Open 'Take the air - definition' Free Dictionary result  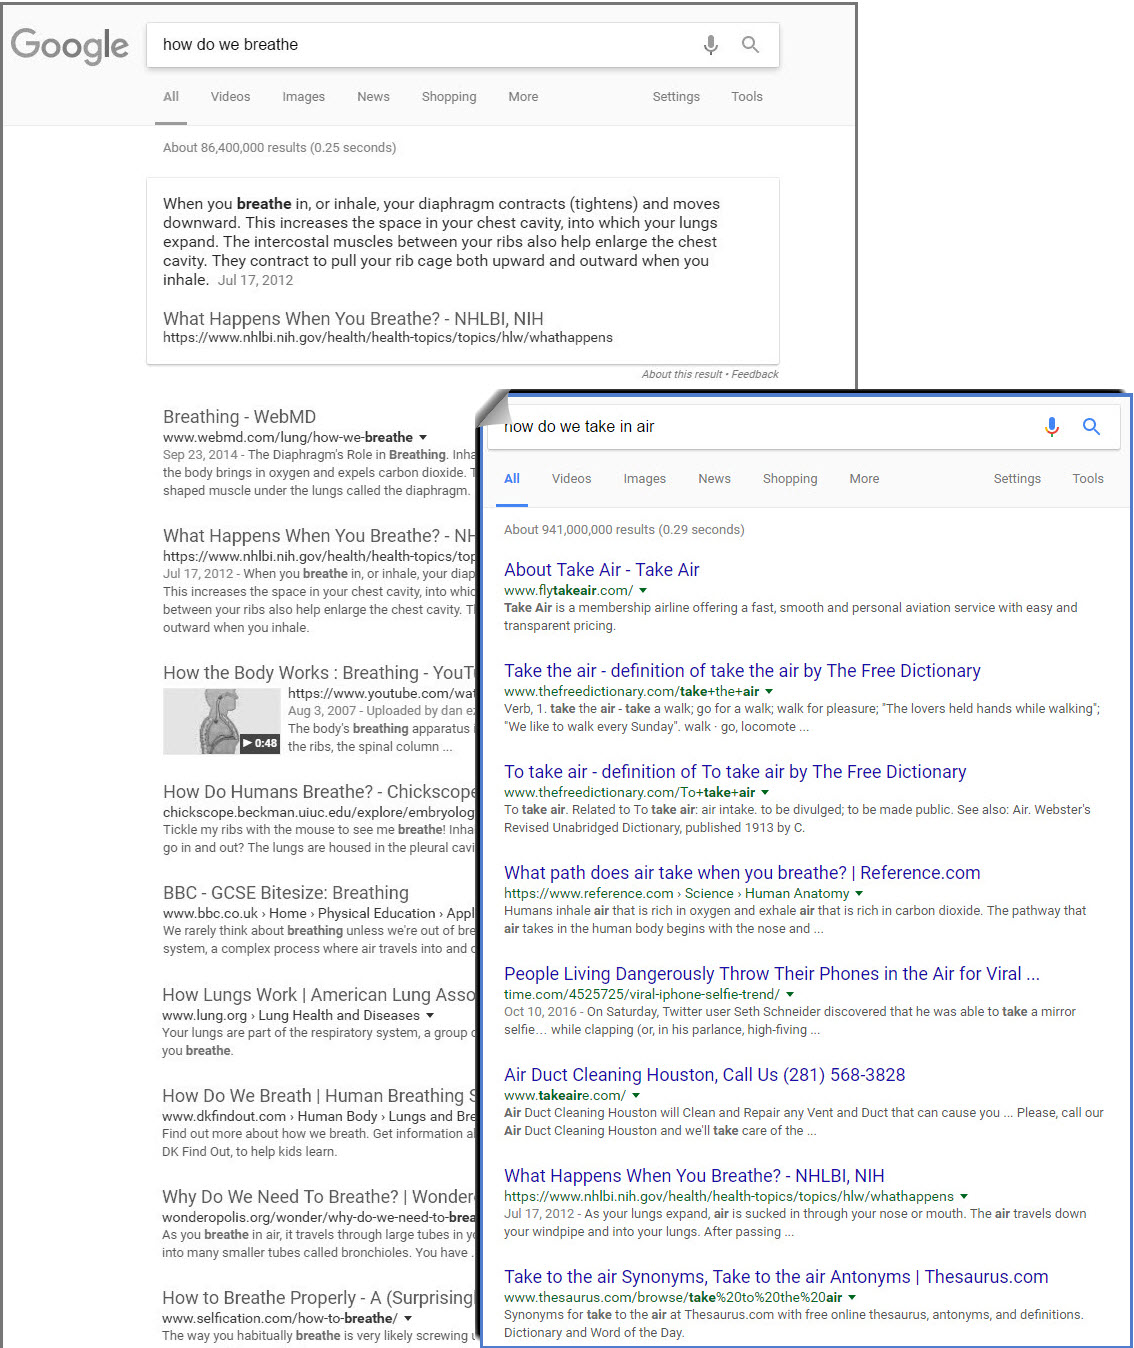(x=742, y=671)
